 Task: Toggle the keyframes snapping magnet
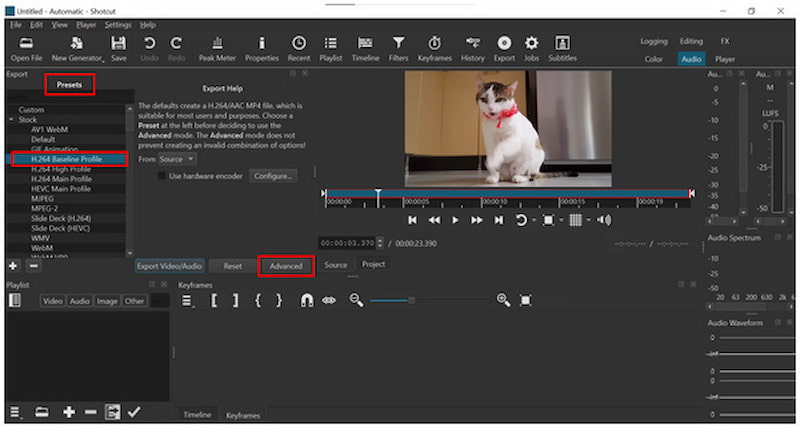pyautogui.click(x=305, y=300)
